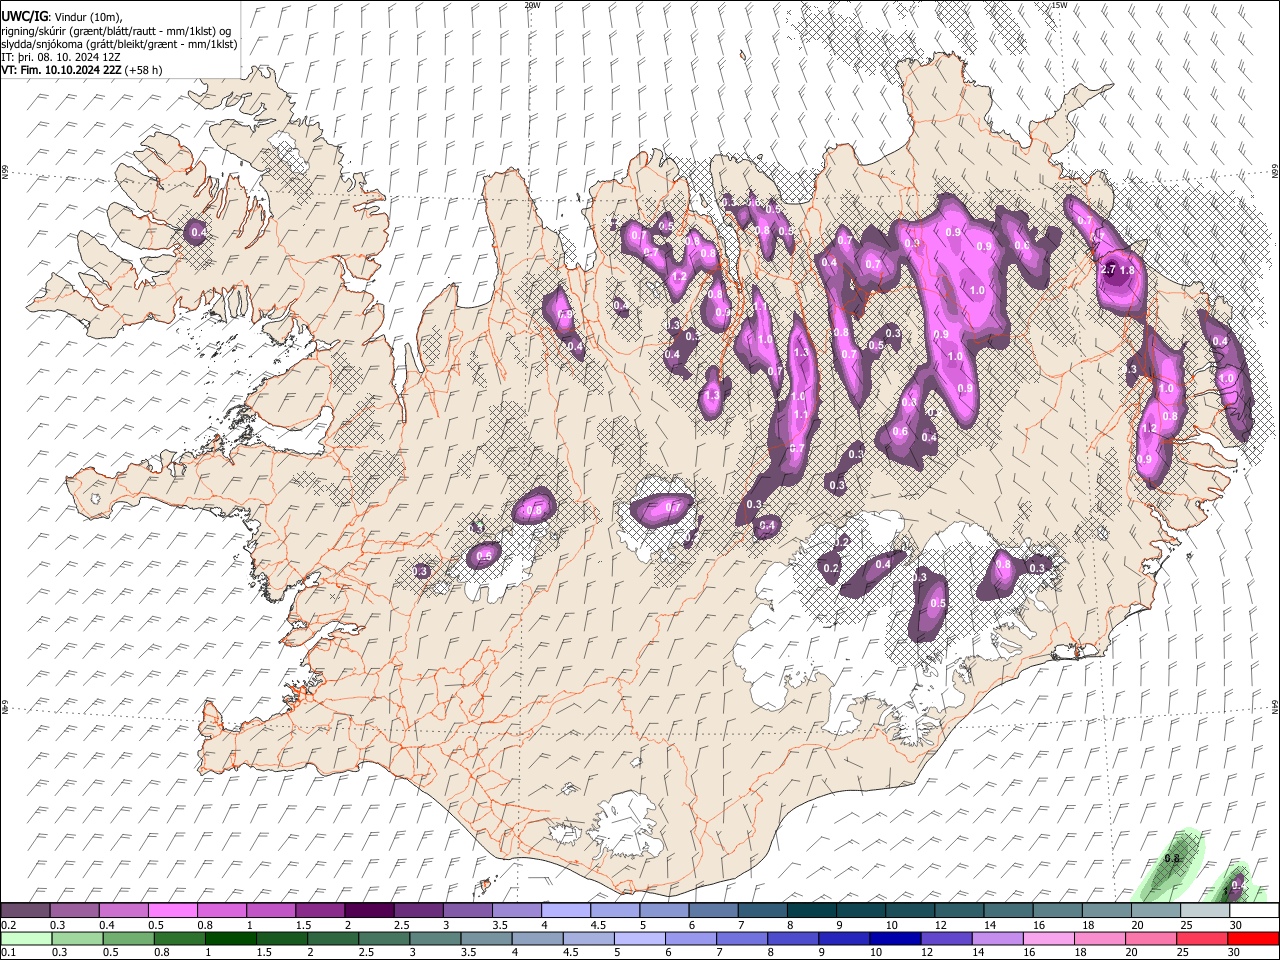Click the light lavender 4 swatch in top legend row

(x=566, y=911)
